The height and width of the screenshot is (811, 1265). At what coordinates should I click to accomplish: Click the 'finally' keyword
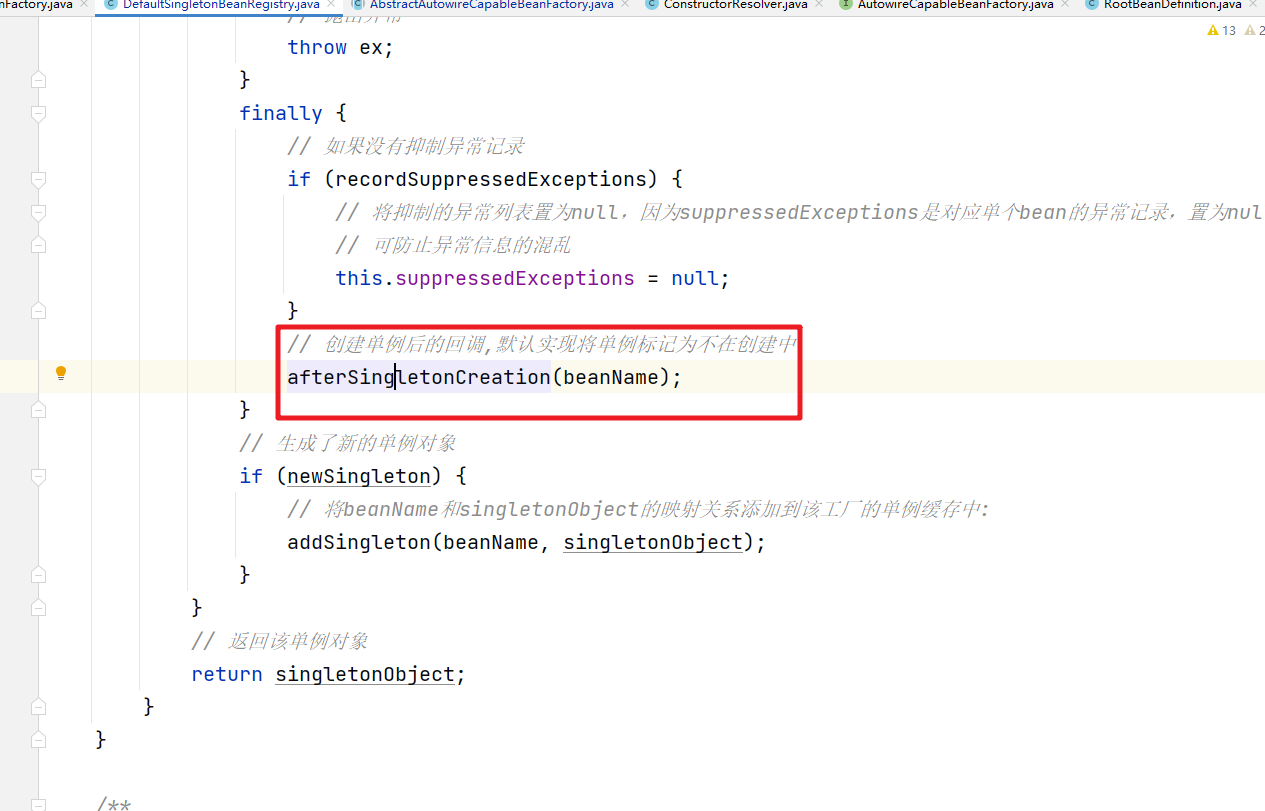[281, 113]
